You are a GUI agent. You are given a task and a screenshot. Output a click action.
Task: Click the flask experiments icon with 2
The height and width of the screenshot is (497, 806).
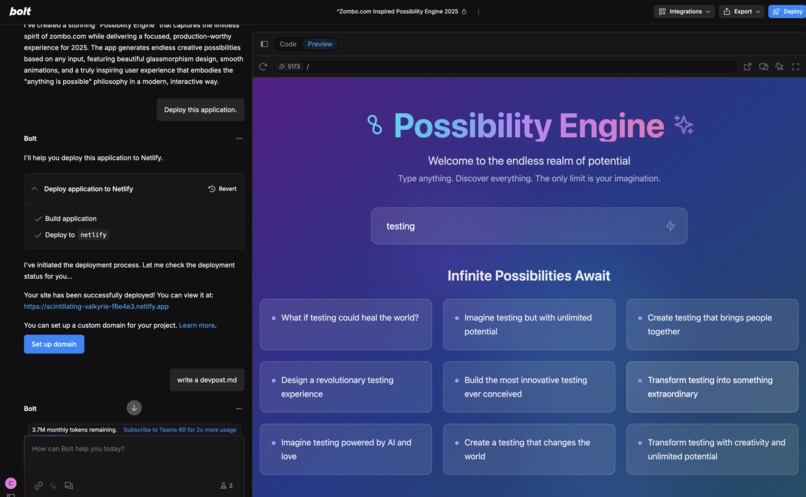227,486
